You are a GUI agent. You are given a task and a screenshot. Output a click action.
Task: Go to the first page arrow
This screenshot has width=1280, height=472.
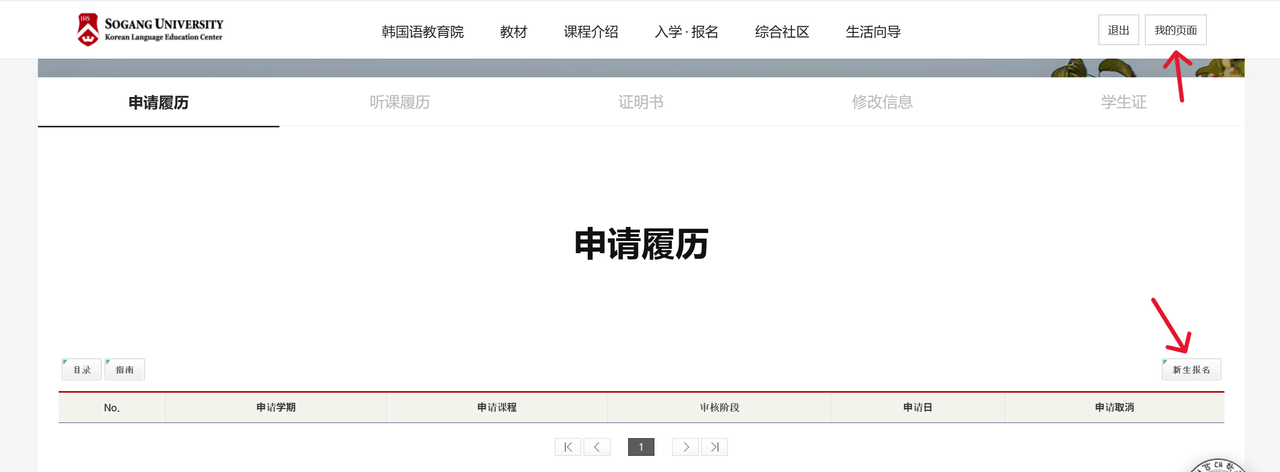[x=568, y=447]
